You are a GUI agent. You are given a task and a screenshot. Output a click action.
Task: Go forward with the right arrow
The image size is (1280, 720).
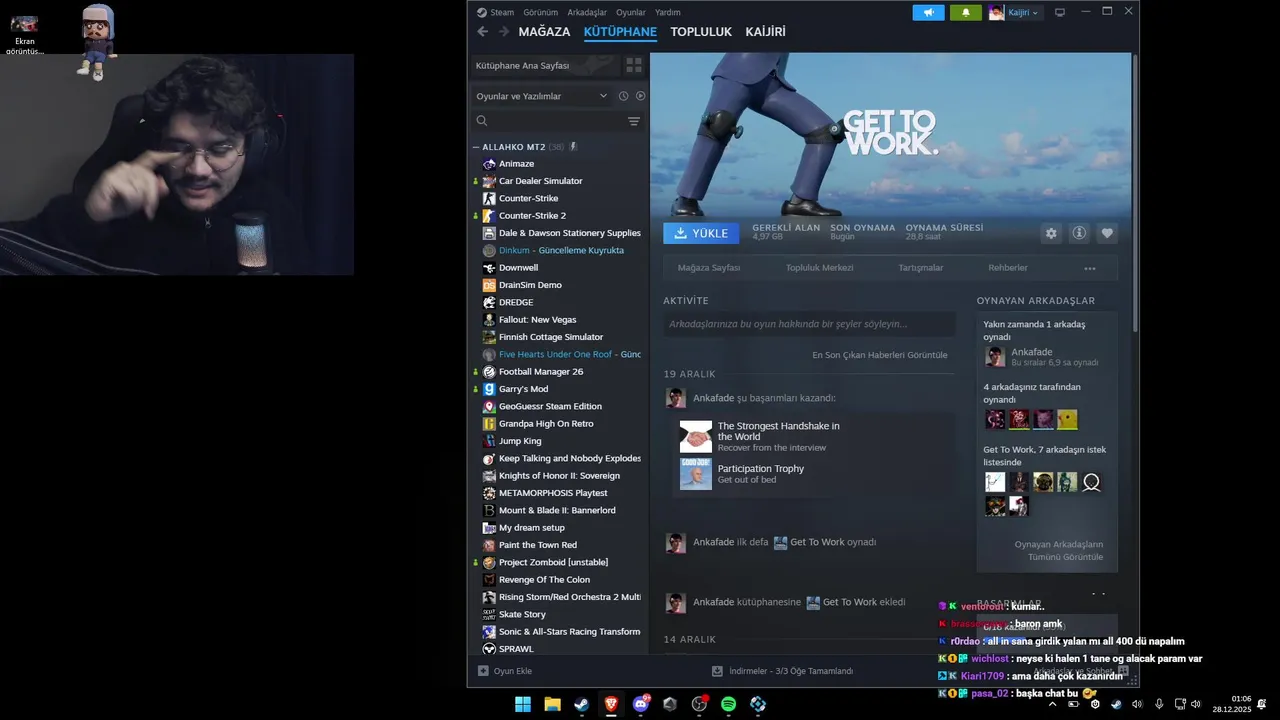[504, 31]
